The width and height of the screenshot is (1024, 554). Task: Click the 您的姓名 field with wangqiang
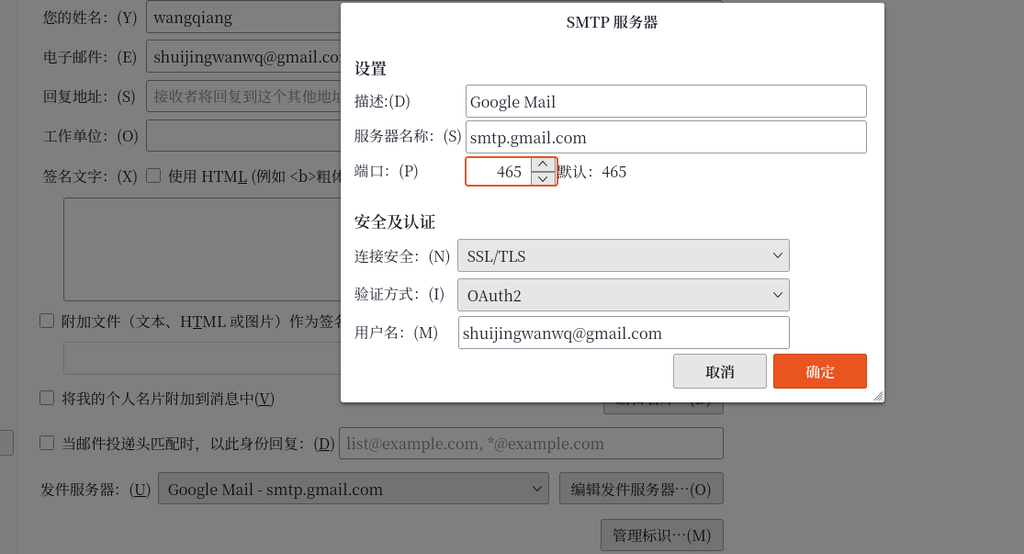pyautogui.click(x=244, y=17)
